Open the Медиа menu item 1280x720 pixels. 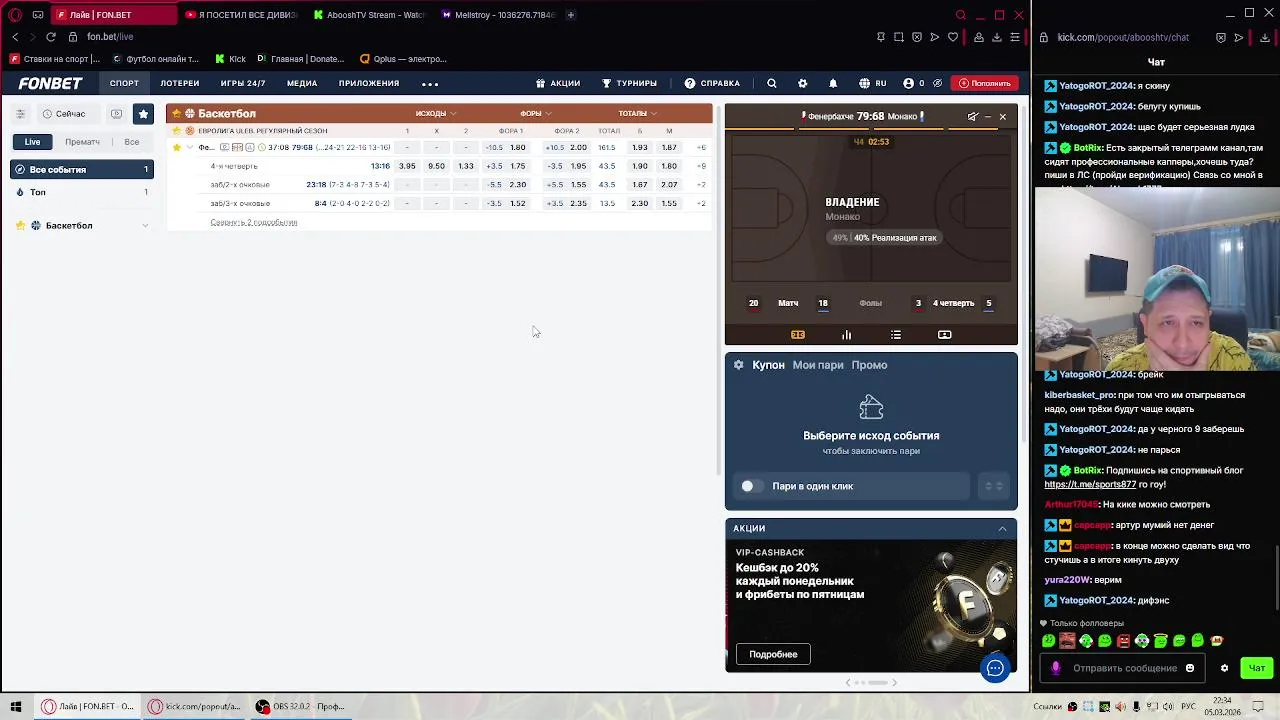[302, 83]
